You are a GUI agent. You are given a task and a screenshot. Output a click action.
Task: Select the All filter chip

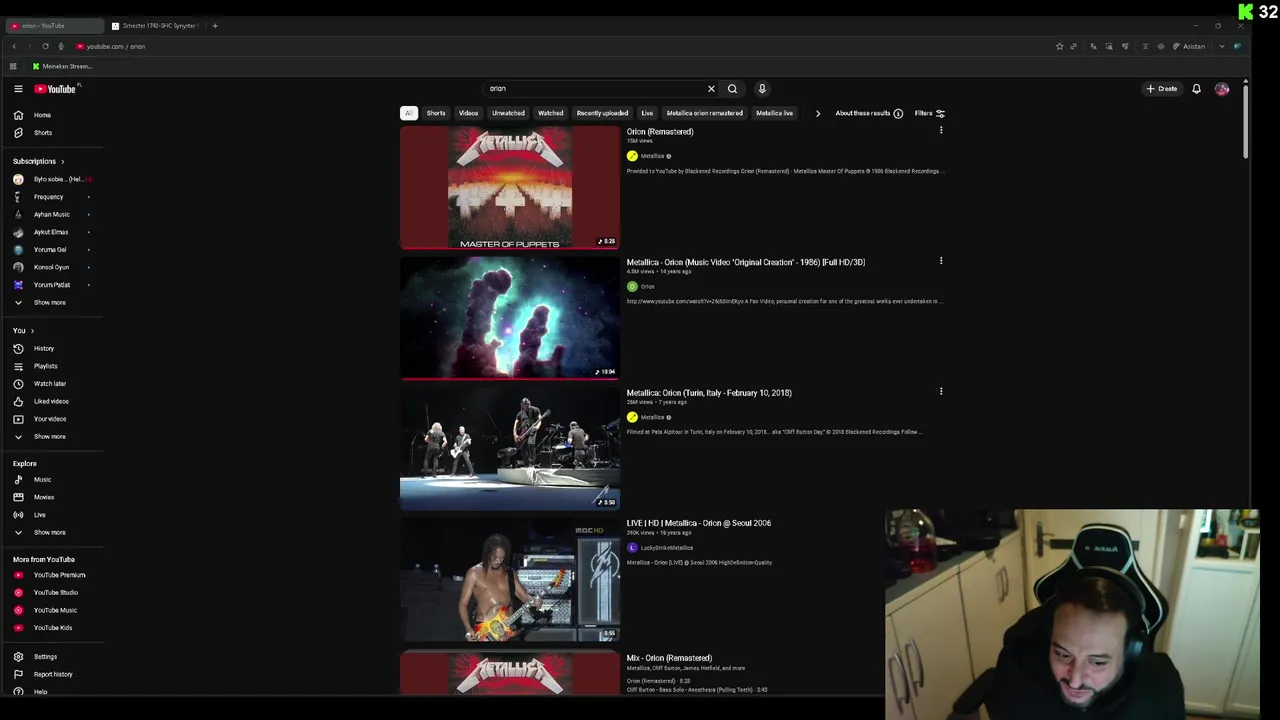(x=408, y=114)
